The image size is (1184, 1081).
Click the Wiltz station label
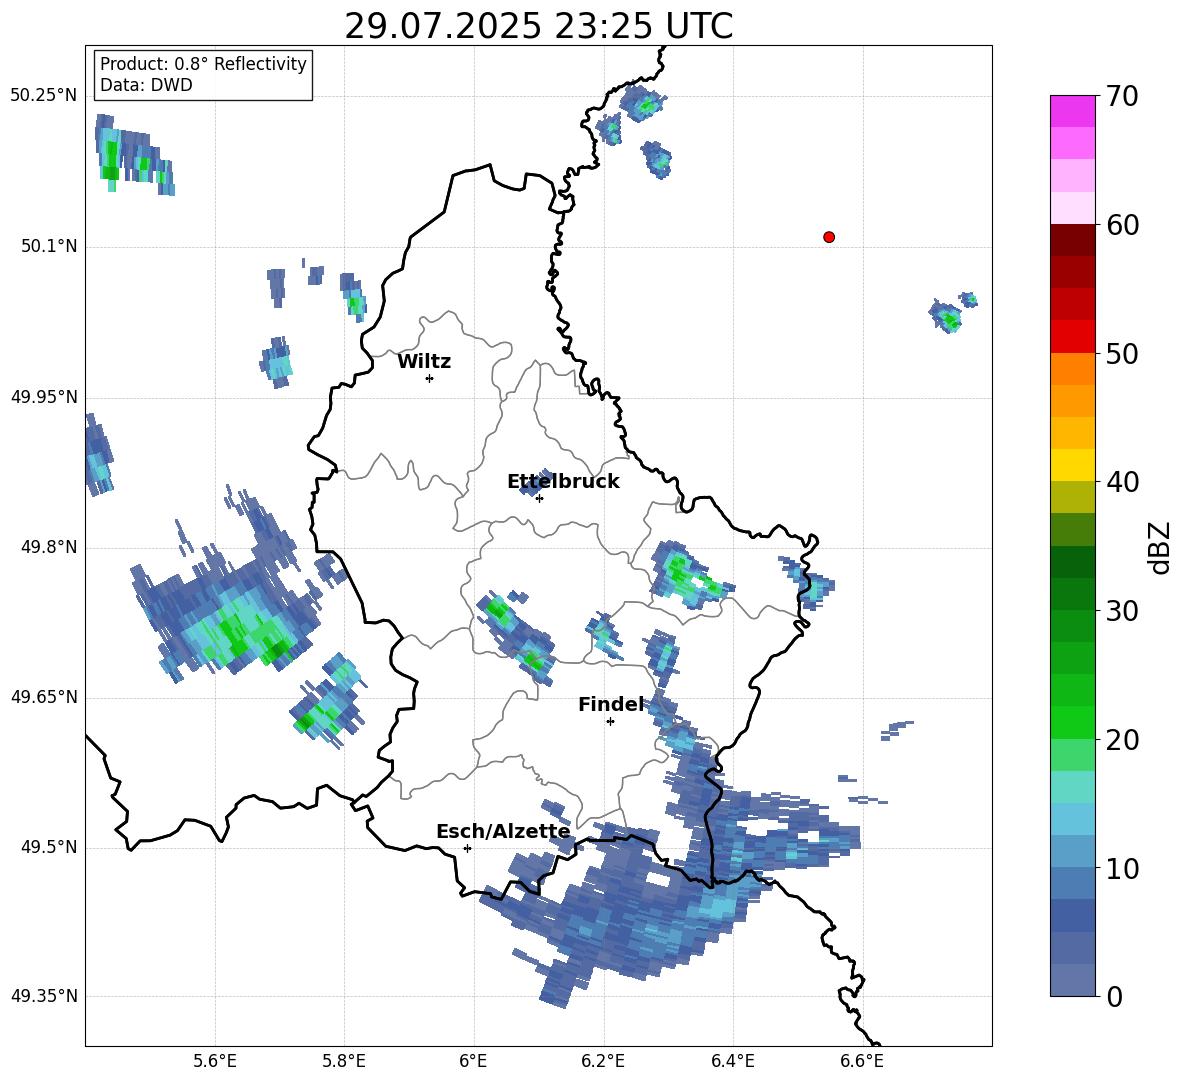click(424, 362)
